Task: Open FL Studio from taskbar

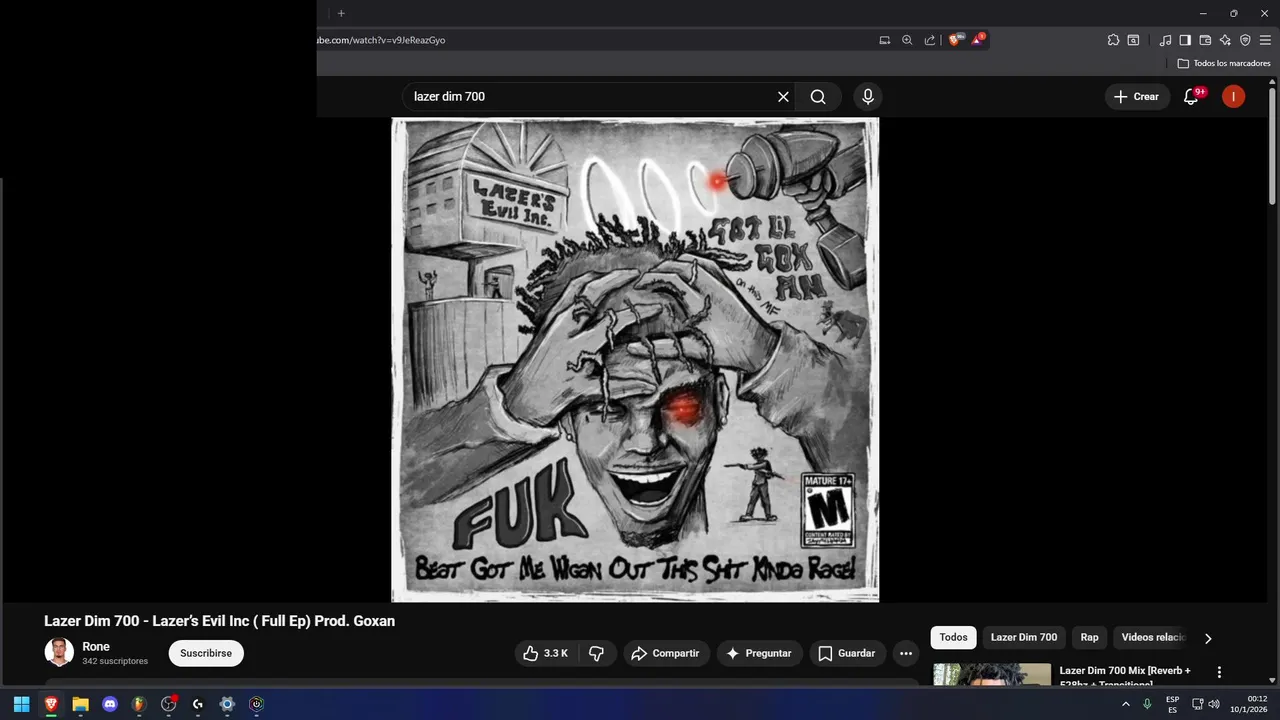Action: pyautogui.click(x=139, y=704)
